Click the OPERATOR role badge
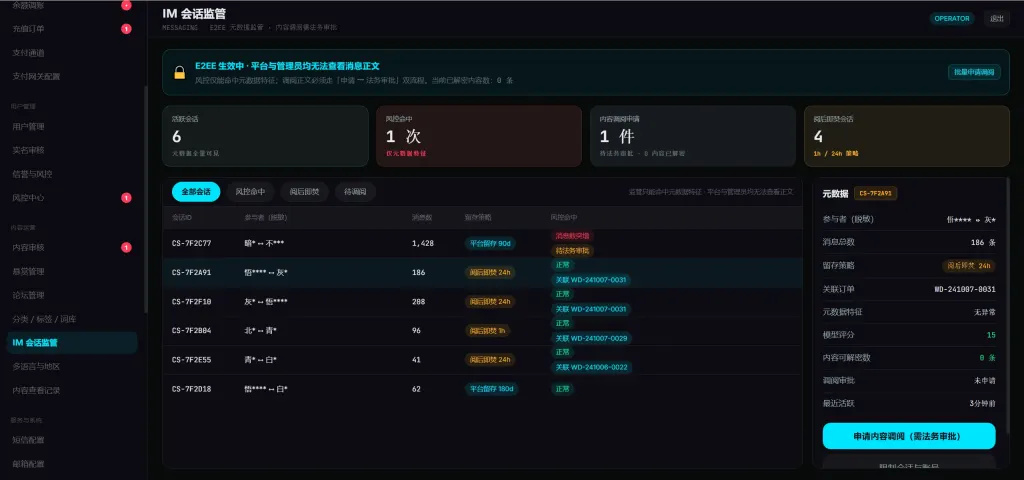The height and width of the screenshot is (480, 1024). point(952,18)
